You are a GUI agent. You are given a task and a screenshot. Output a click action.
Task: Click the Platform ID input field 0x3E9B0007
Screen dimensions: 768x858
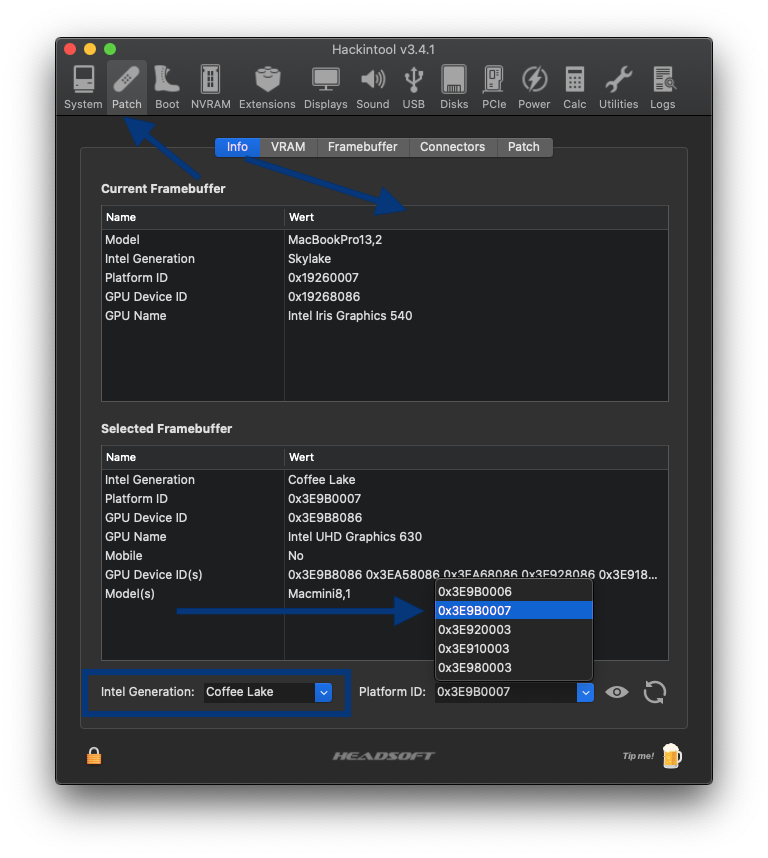coord(506,692)
